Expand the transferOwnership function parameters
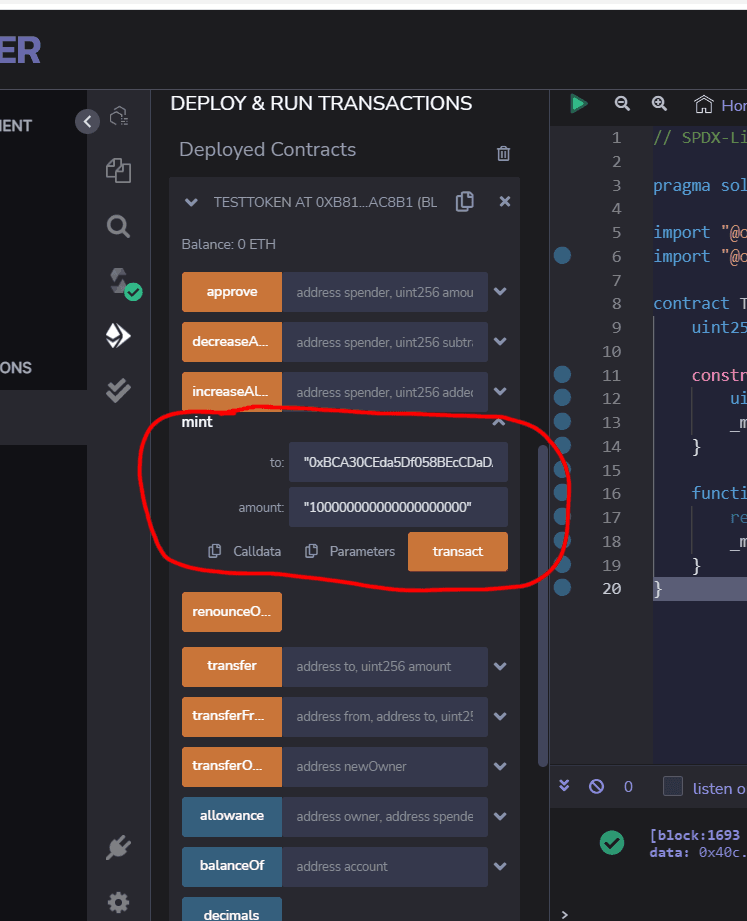Screen dimensions: 747x921 pyautogui.click(x=500, y=766)
